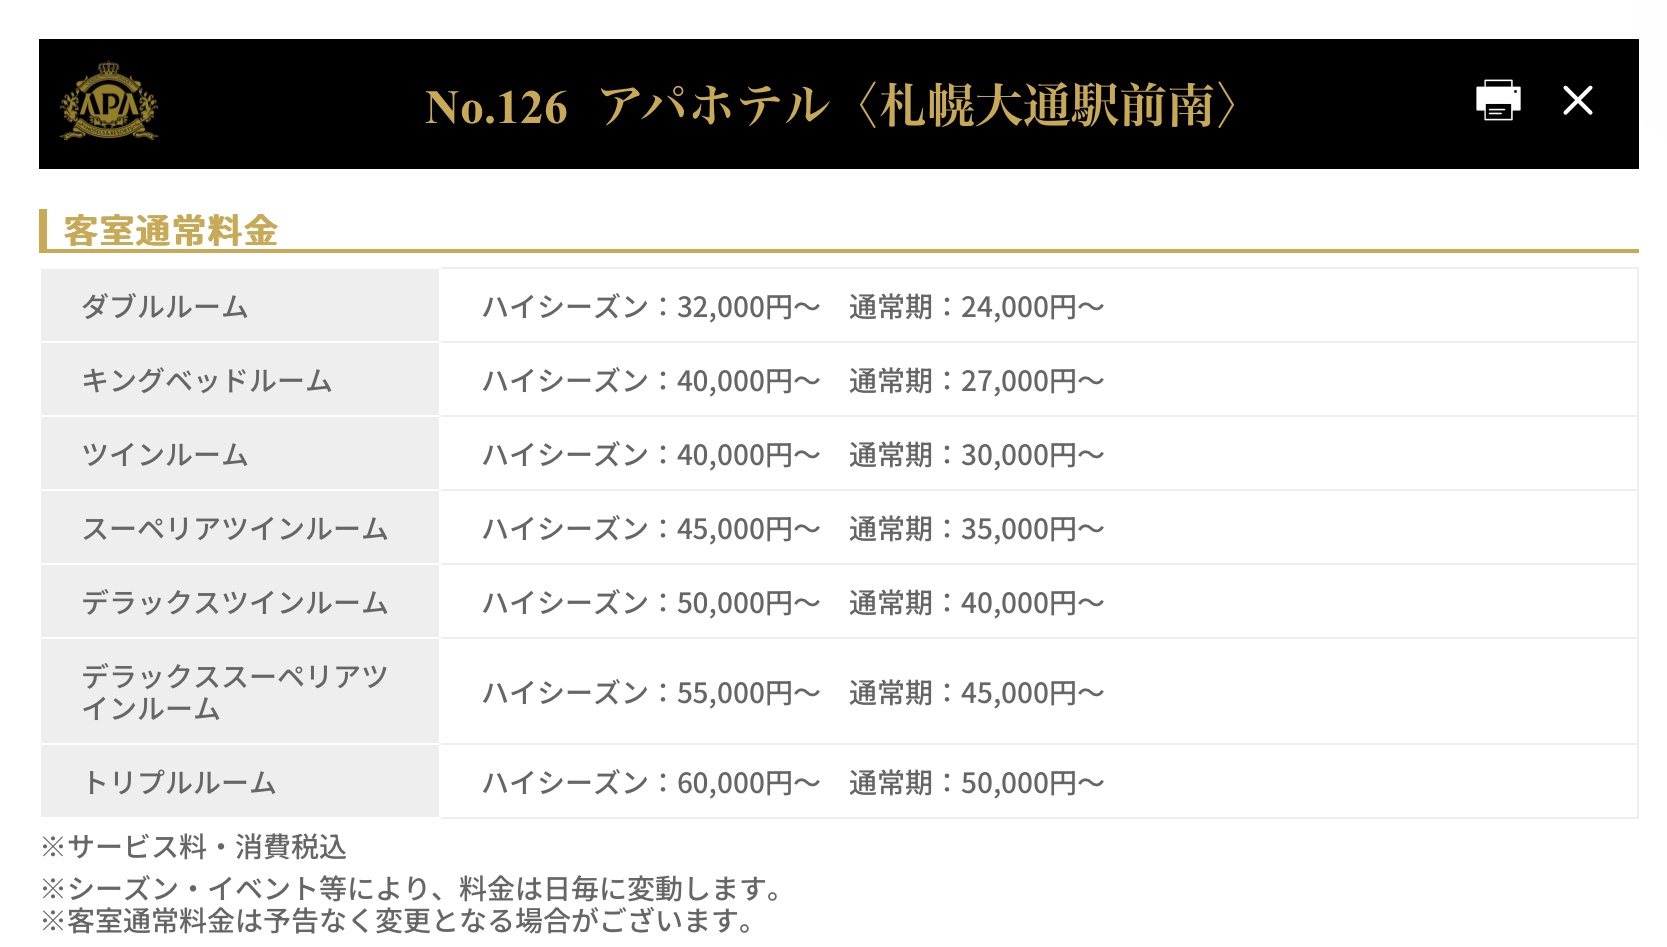Select the ツインルーム row label
This screenshot has width=1667, height=947.
[x=165, y=454]
